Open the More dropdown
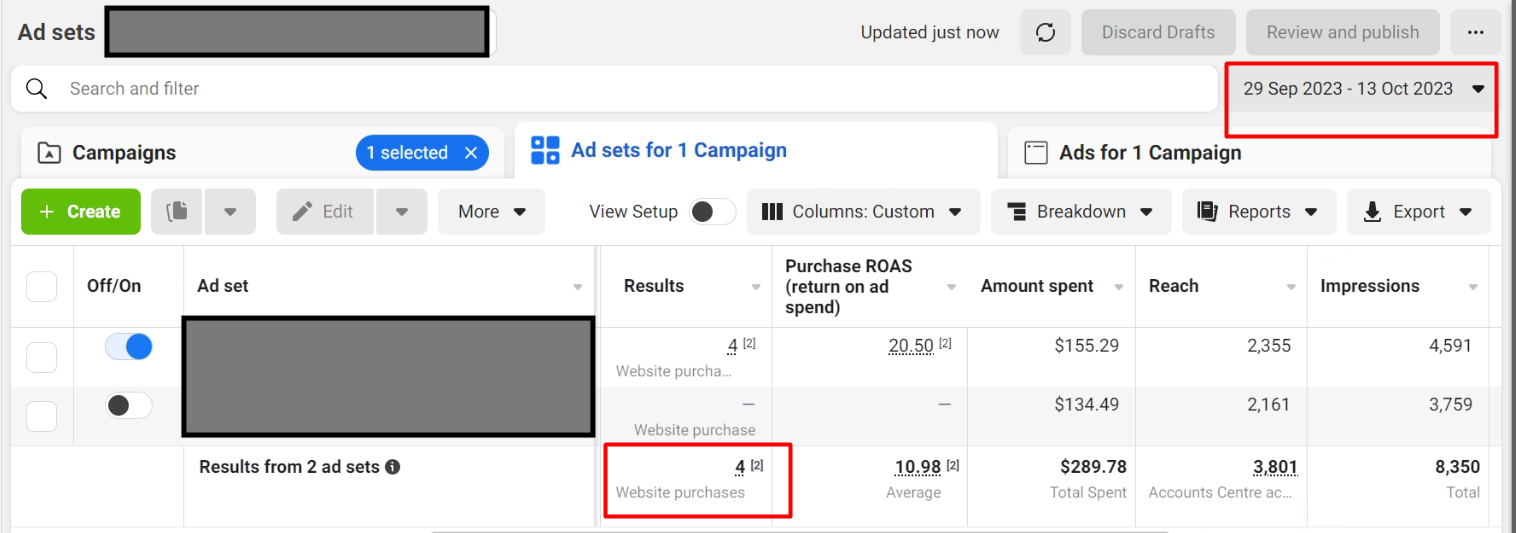The image size is (1516, 533). 491,212
